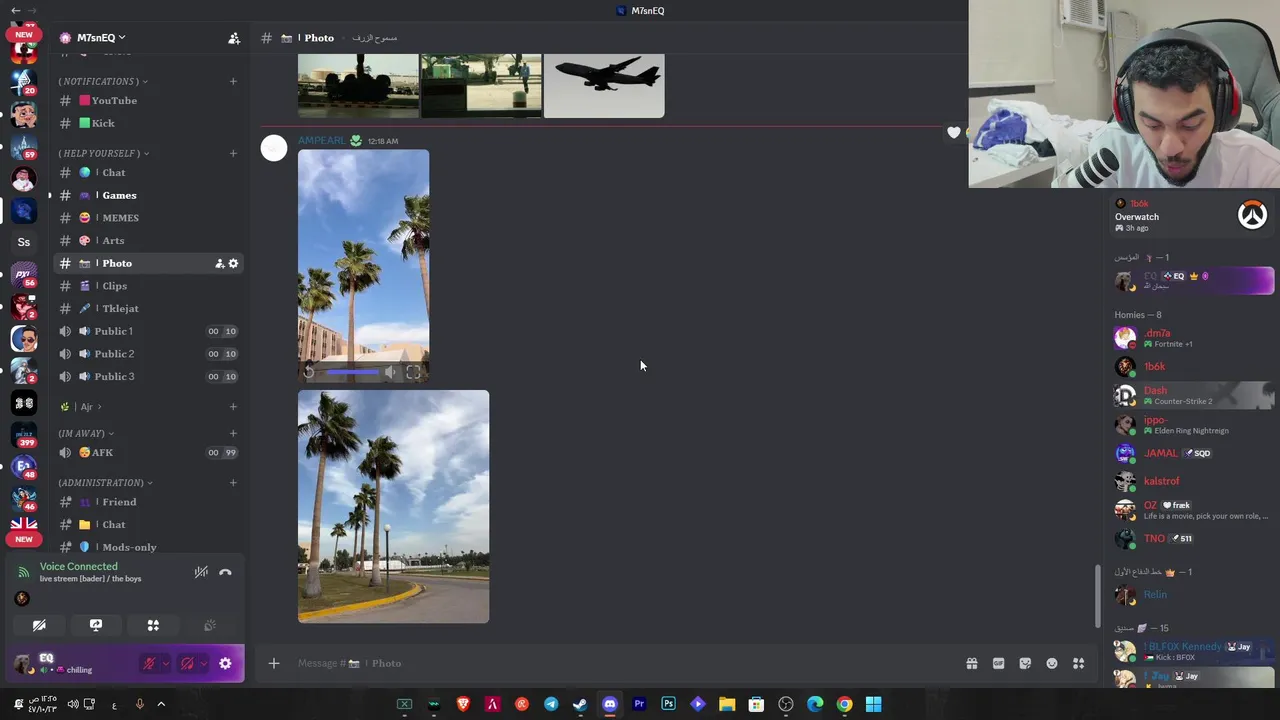
Task: Join the AFK voice channel
Action: click(148, 453)
